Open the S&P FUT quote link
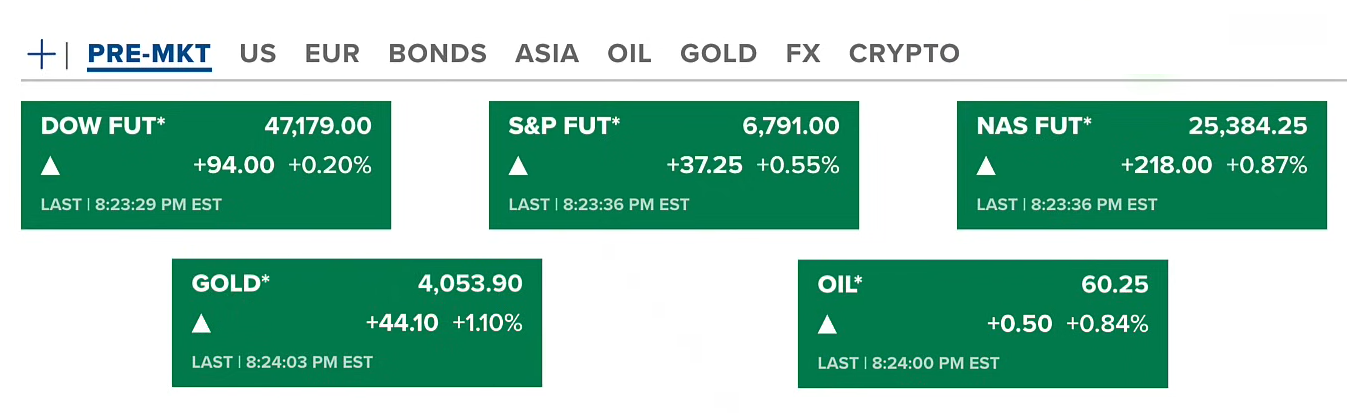Image resolution: width=1347 pixels, height=413 pixels. tap(564, 126)
